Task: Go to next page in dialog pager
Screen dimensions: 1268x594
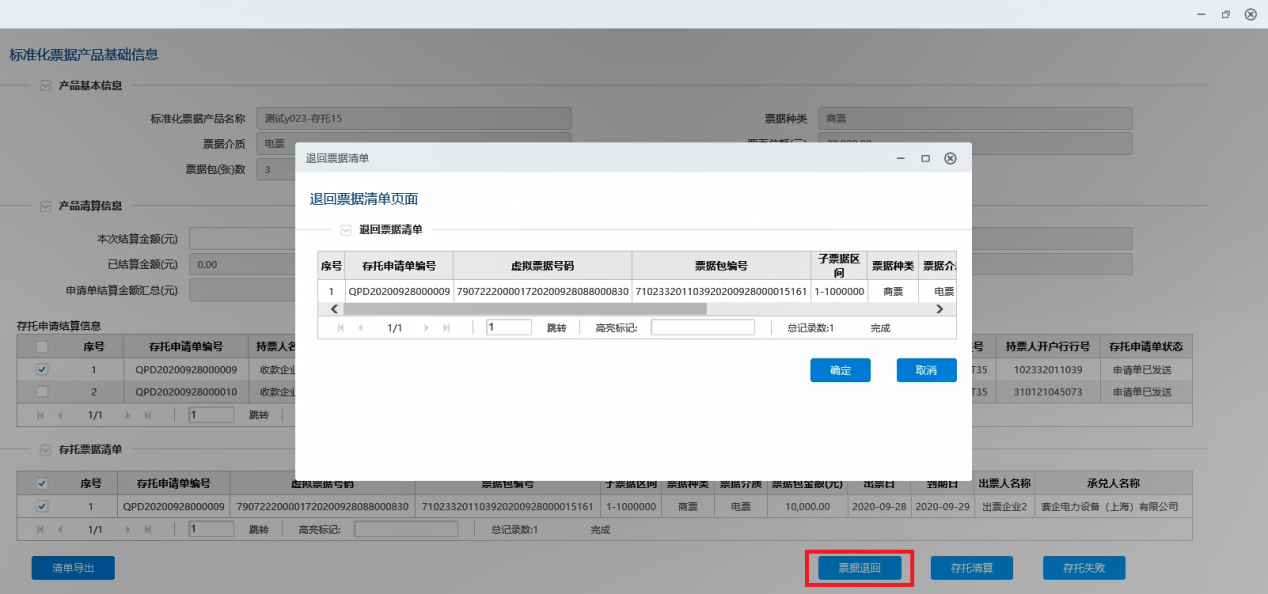Action: [x=427, y=328]
